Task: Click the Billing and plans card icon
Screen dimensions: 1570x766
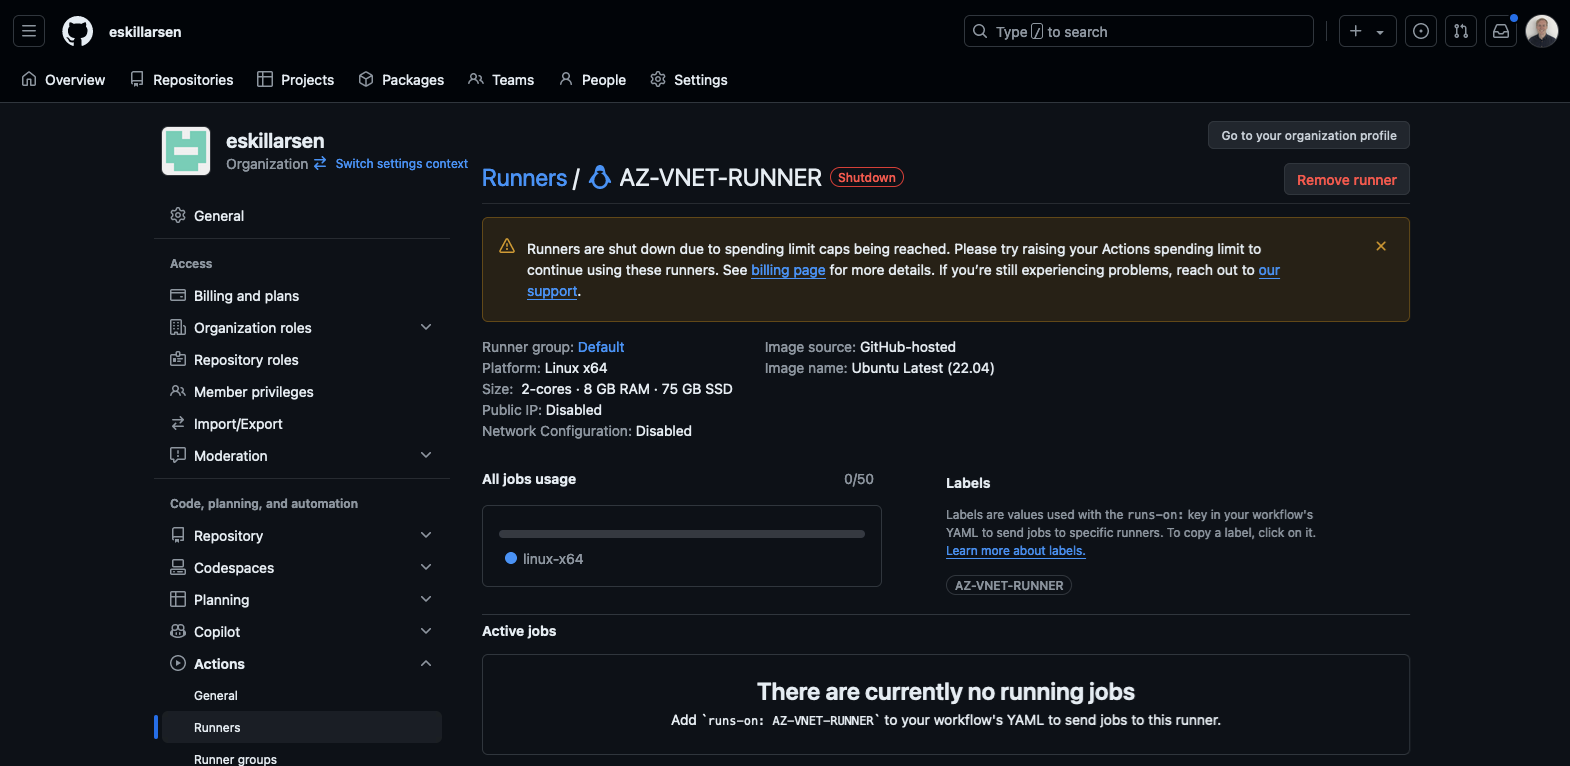Action: (178, 295)
